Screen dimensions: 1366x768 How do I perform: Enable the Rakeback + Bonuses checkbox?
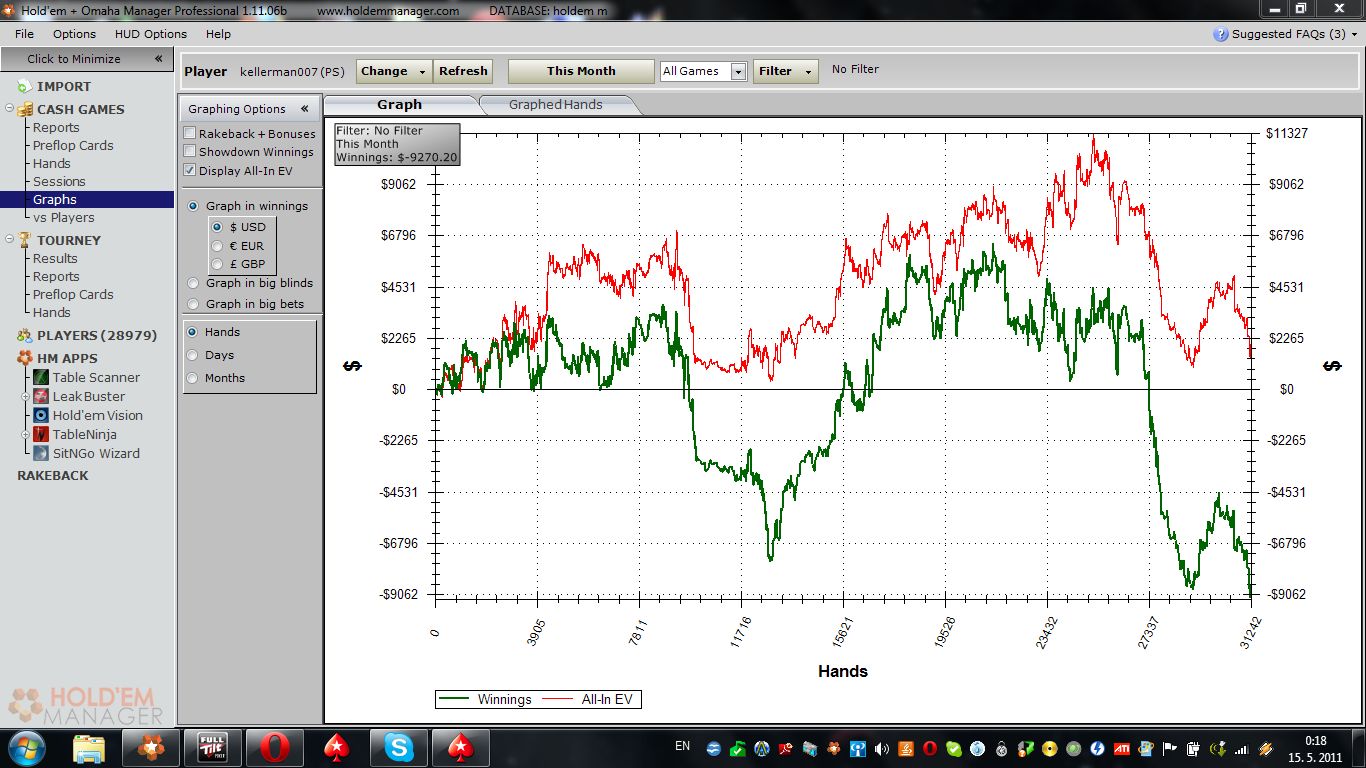point(190,133)
